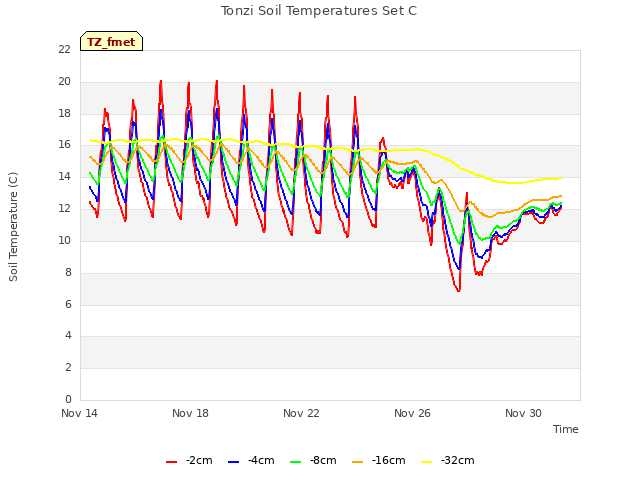
Task: Select the -8cm legend label
Action: pyautogui.click(x=323, y=460)
